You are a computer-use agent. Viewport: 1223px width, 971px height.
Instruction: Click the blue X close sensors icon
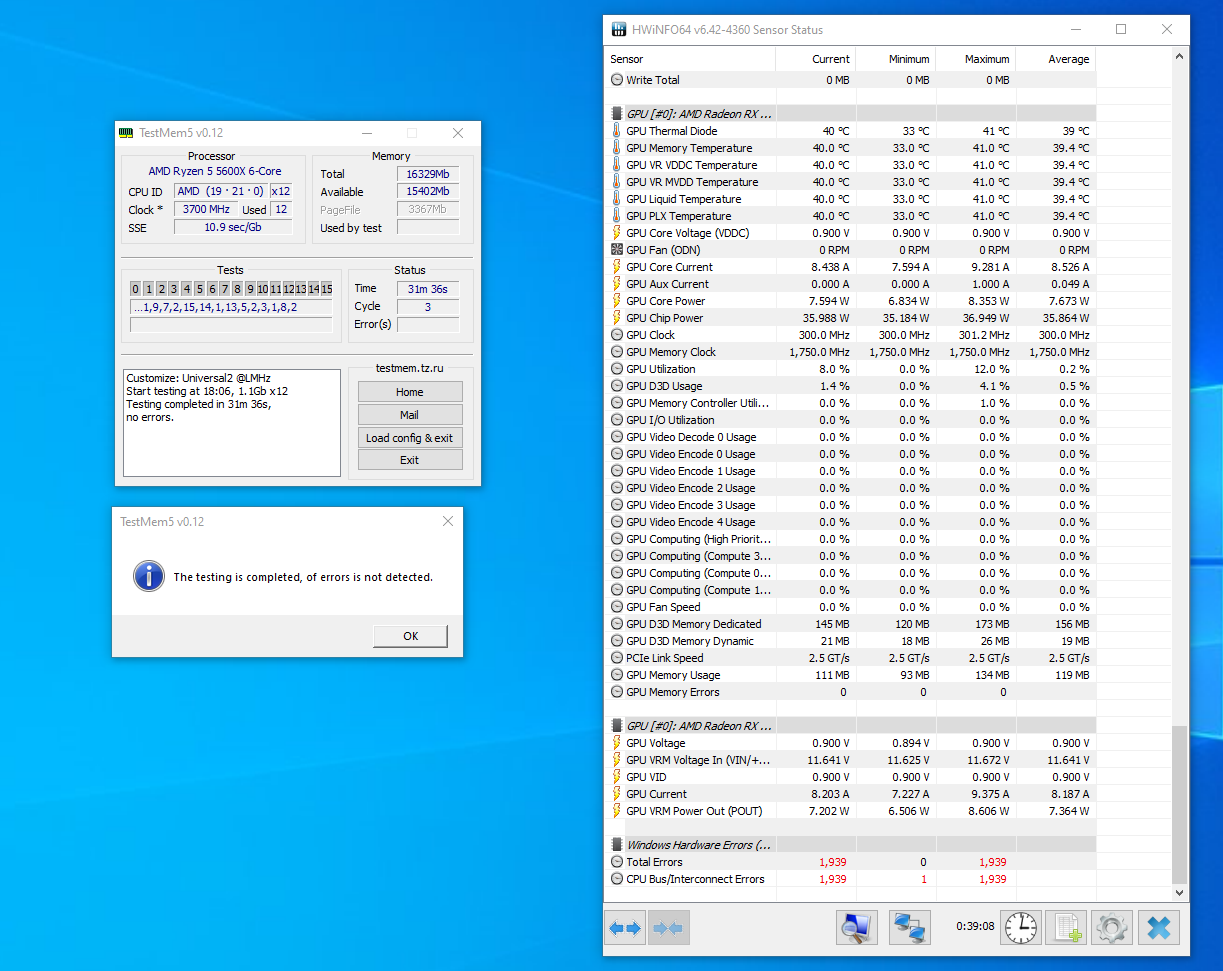[1159, 928]
